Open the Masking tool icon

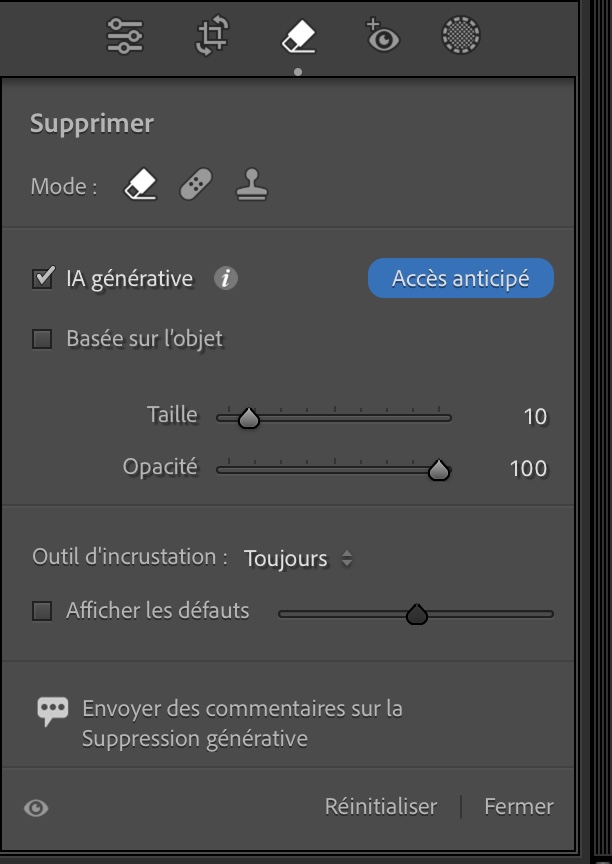[460, 37]
